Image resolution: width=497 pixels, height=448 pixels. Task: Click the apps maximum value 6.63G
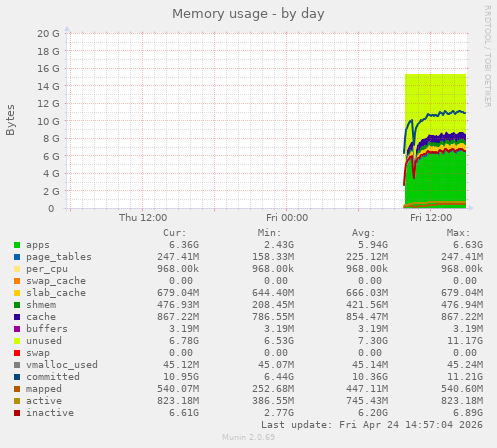pyautogui.click(x=468, y=245)
